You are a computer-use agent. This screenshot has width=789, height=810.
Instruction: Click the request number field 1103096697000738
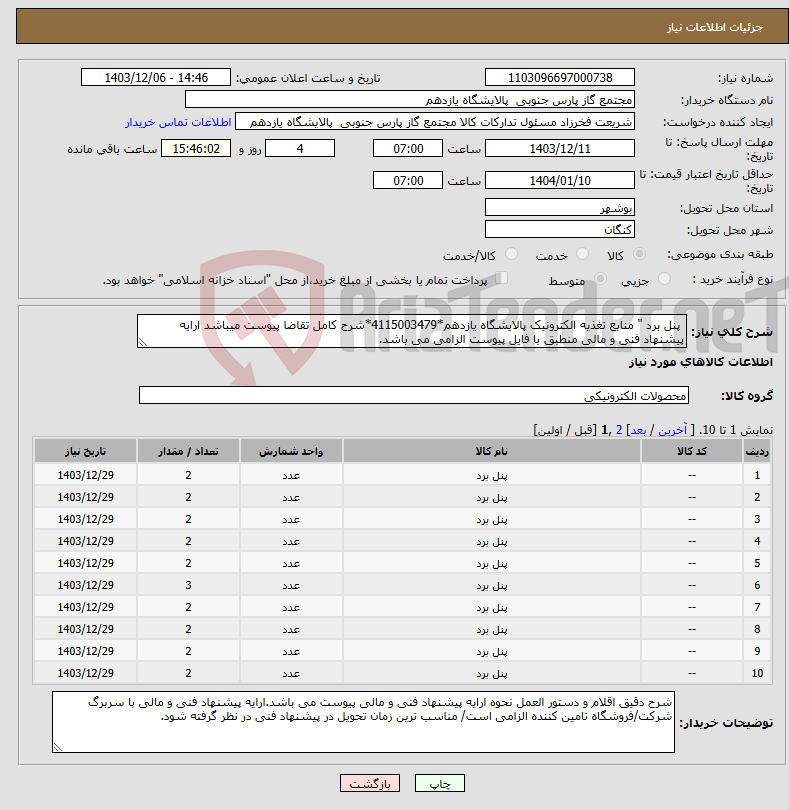(559, 78)
